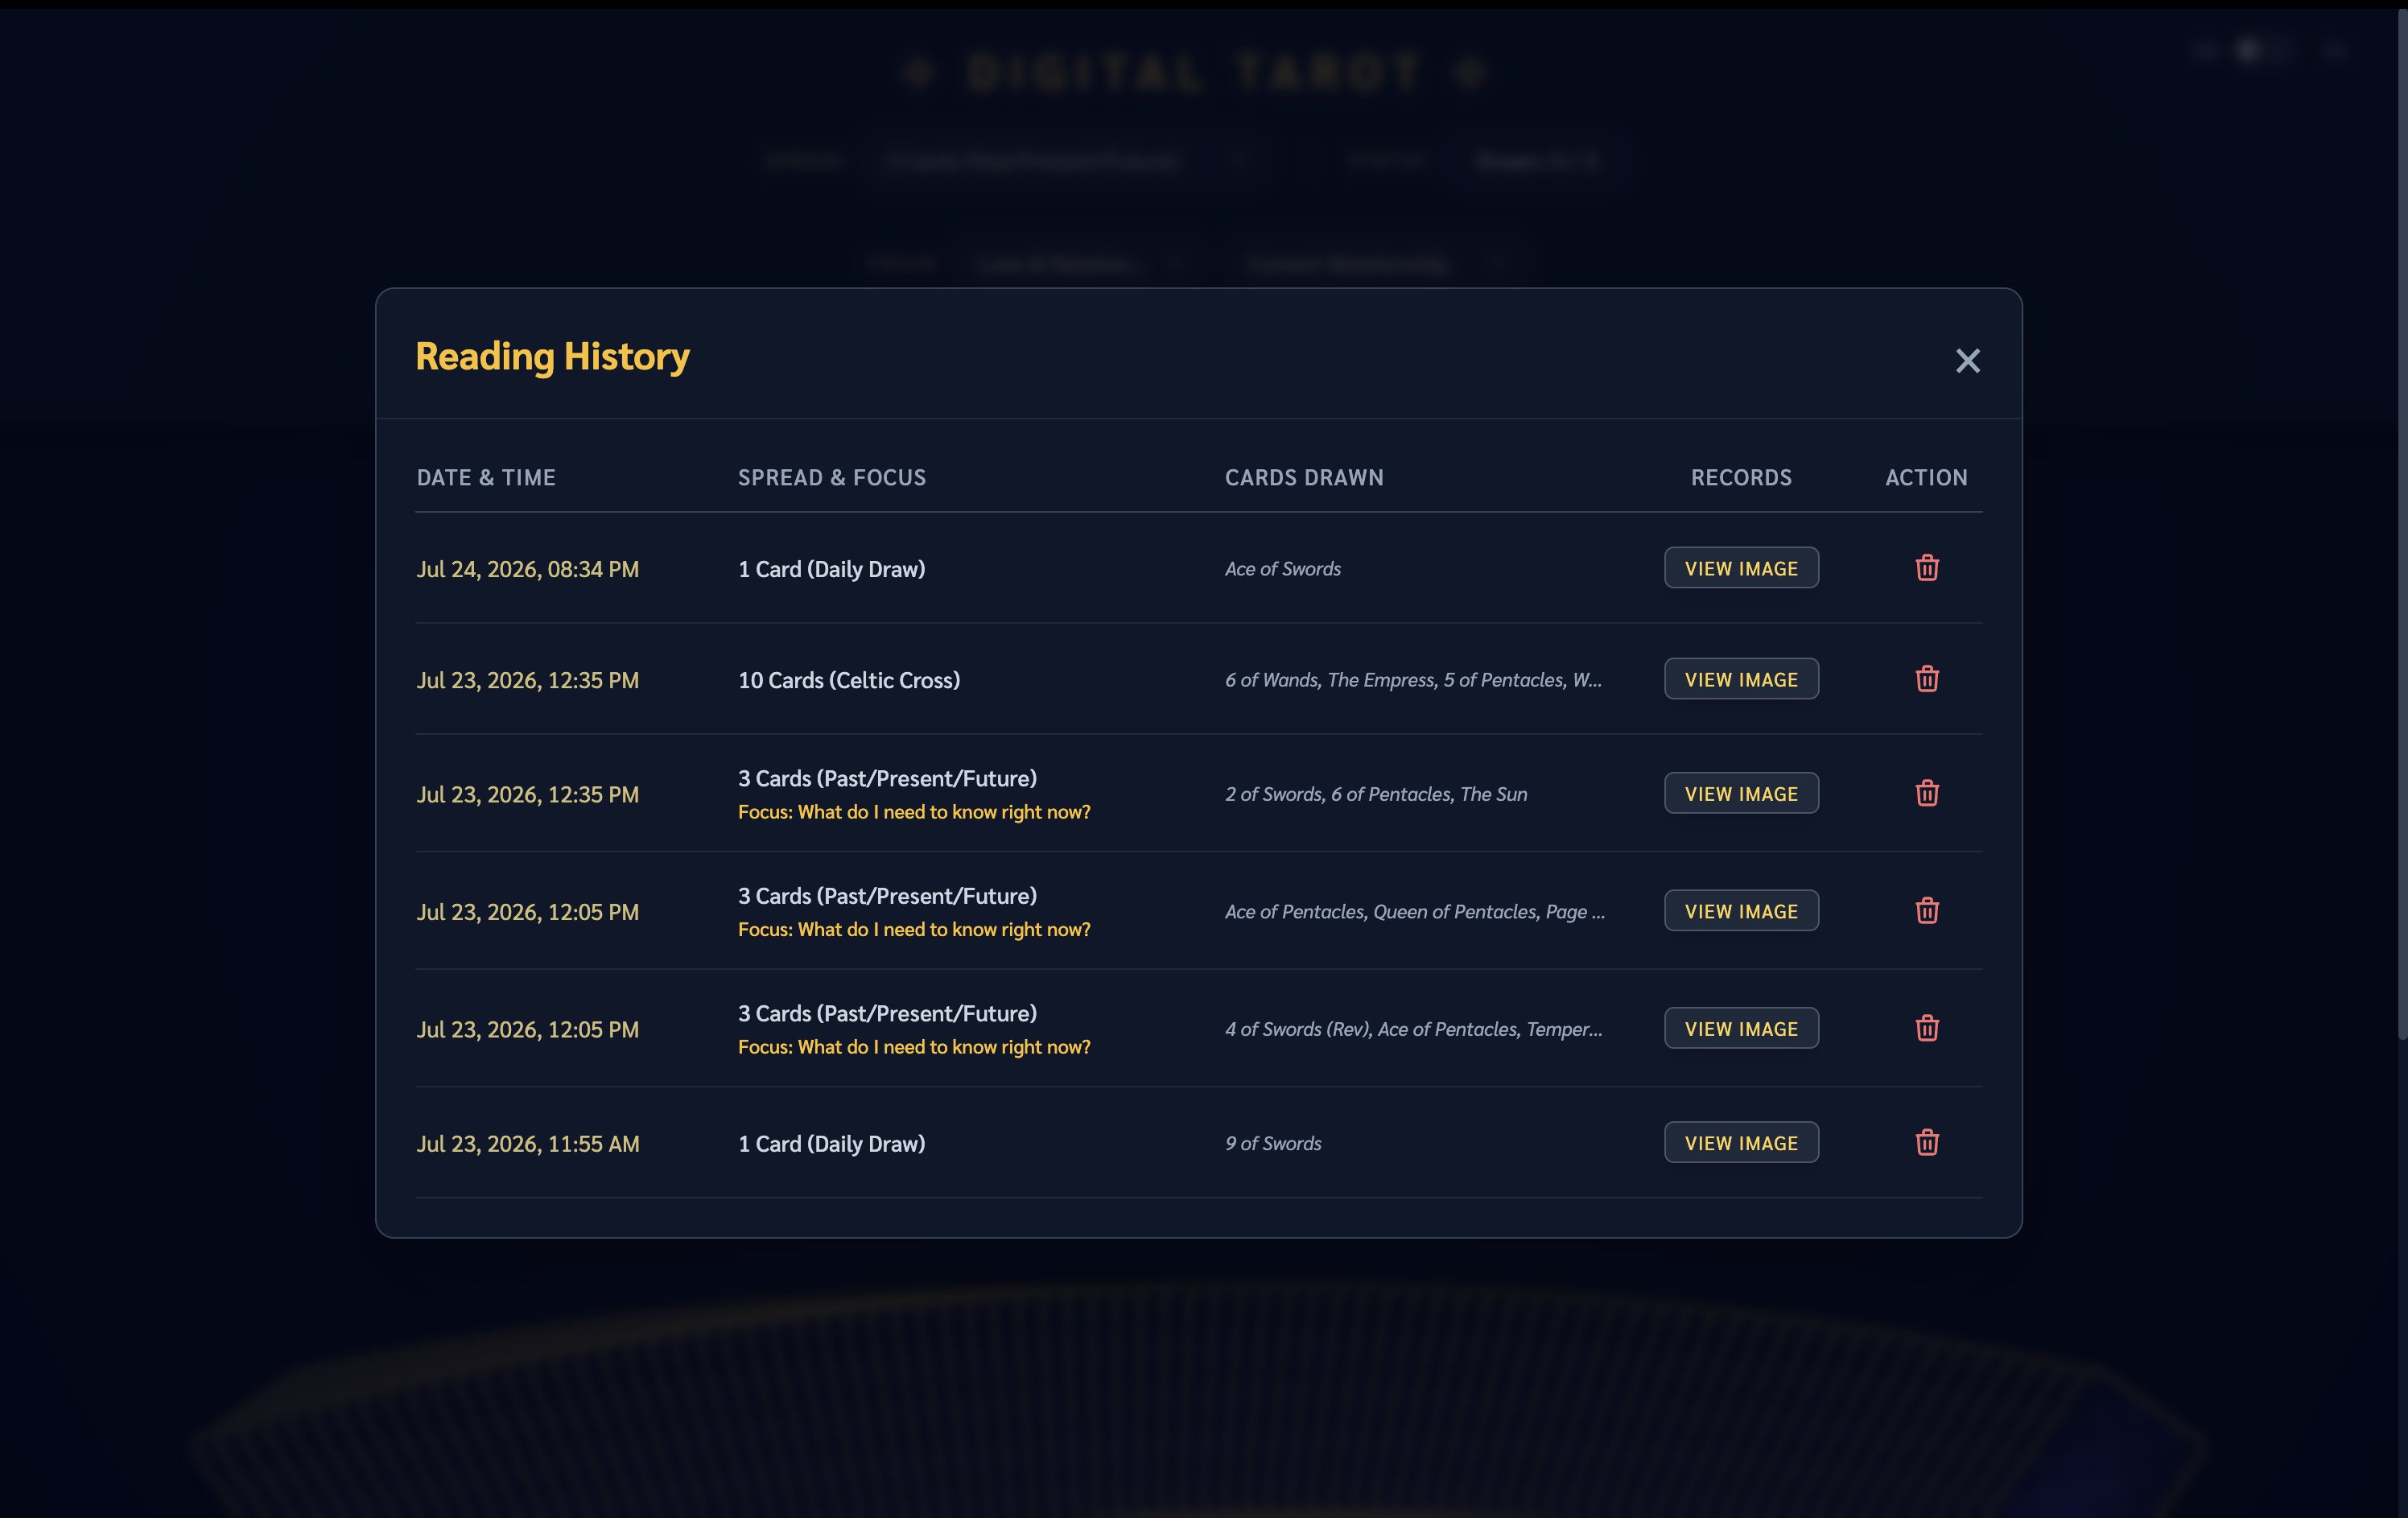This screenshot has width=2408, height=1518.
Task: Click the Focus line in The Sun reading row
Action: pyautogui.click(x=914, y=812)
